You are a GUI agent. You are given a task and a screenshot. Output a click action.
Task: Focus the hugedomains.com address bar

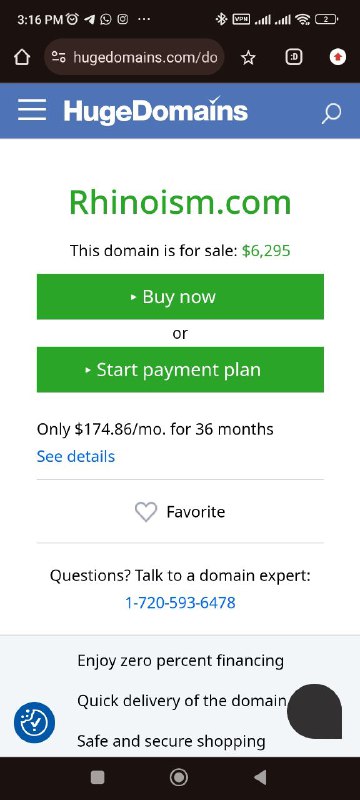click(x=134, y=57)
